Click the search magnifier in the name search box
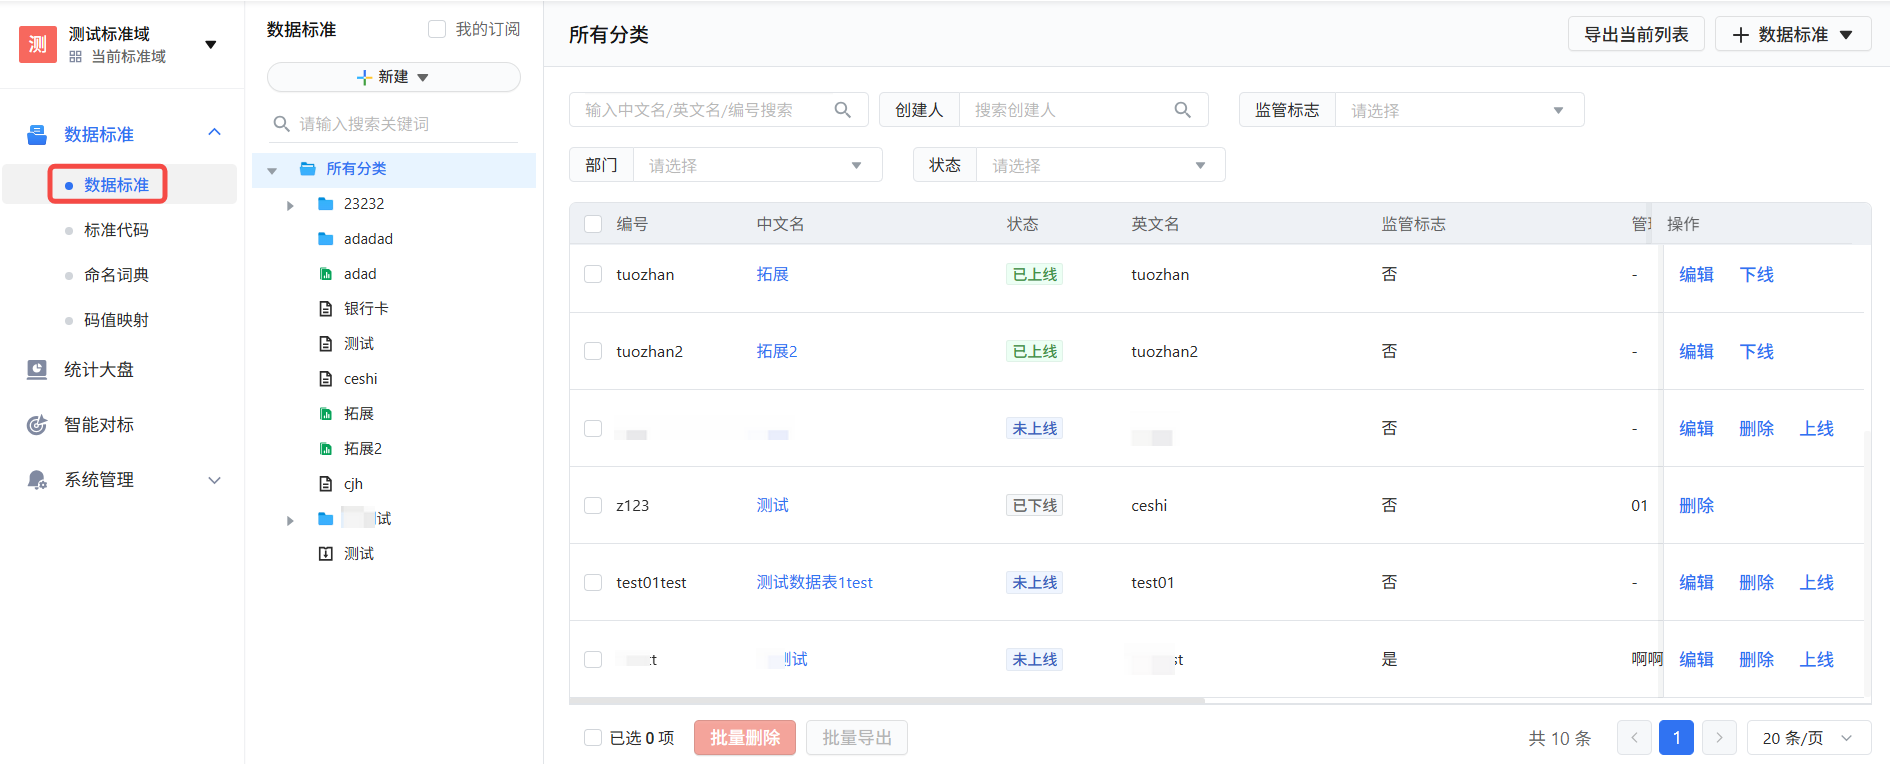This screenshot has height=764, width=1890. (x=843, y=110)
